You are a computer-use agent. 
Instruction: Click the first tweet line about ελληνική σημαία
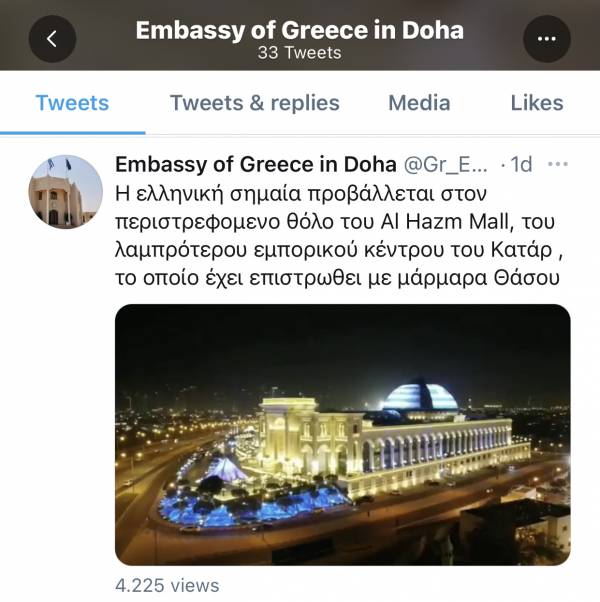click(x=301, y=194)
